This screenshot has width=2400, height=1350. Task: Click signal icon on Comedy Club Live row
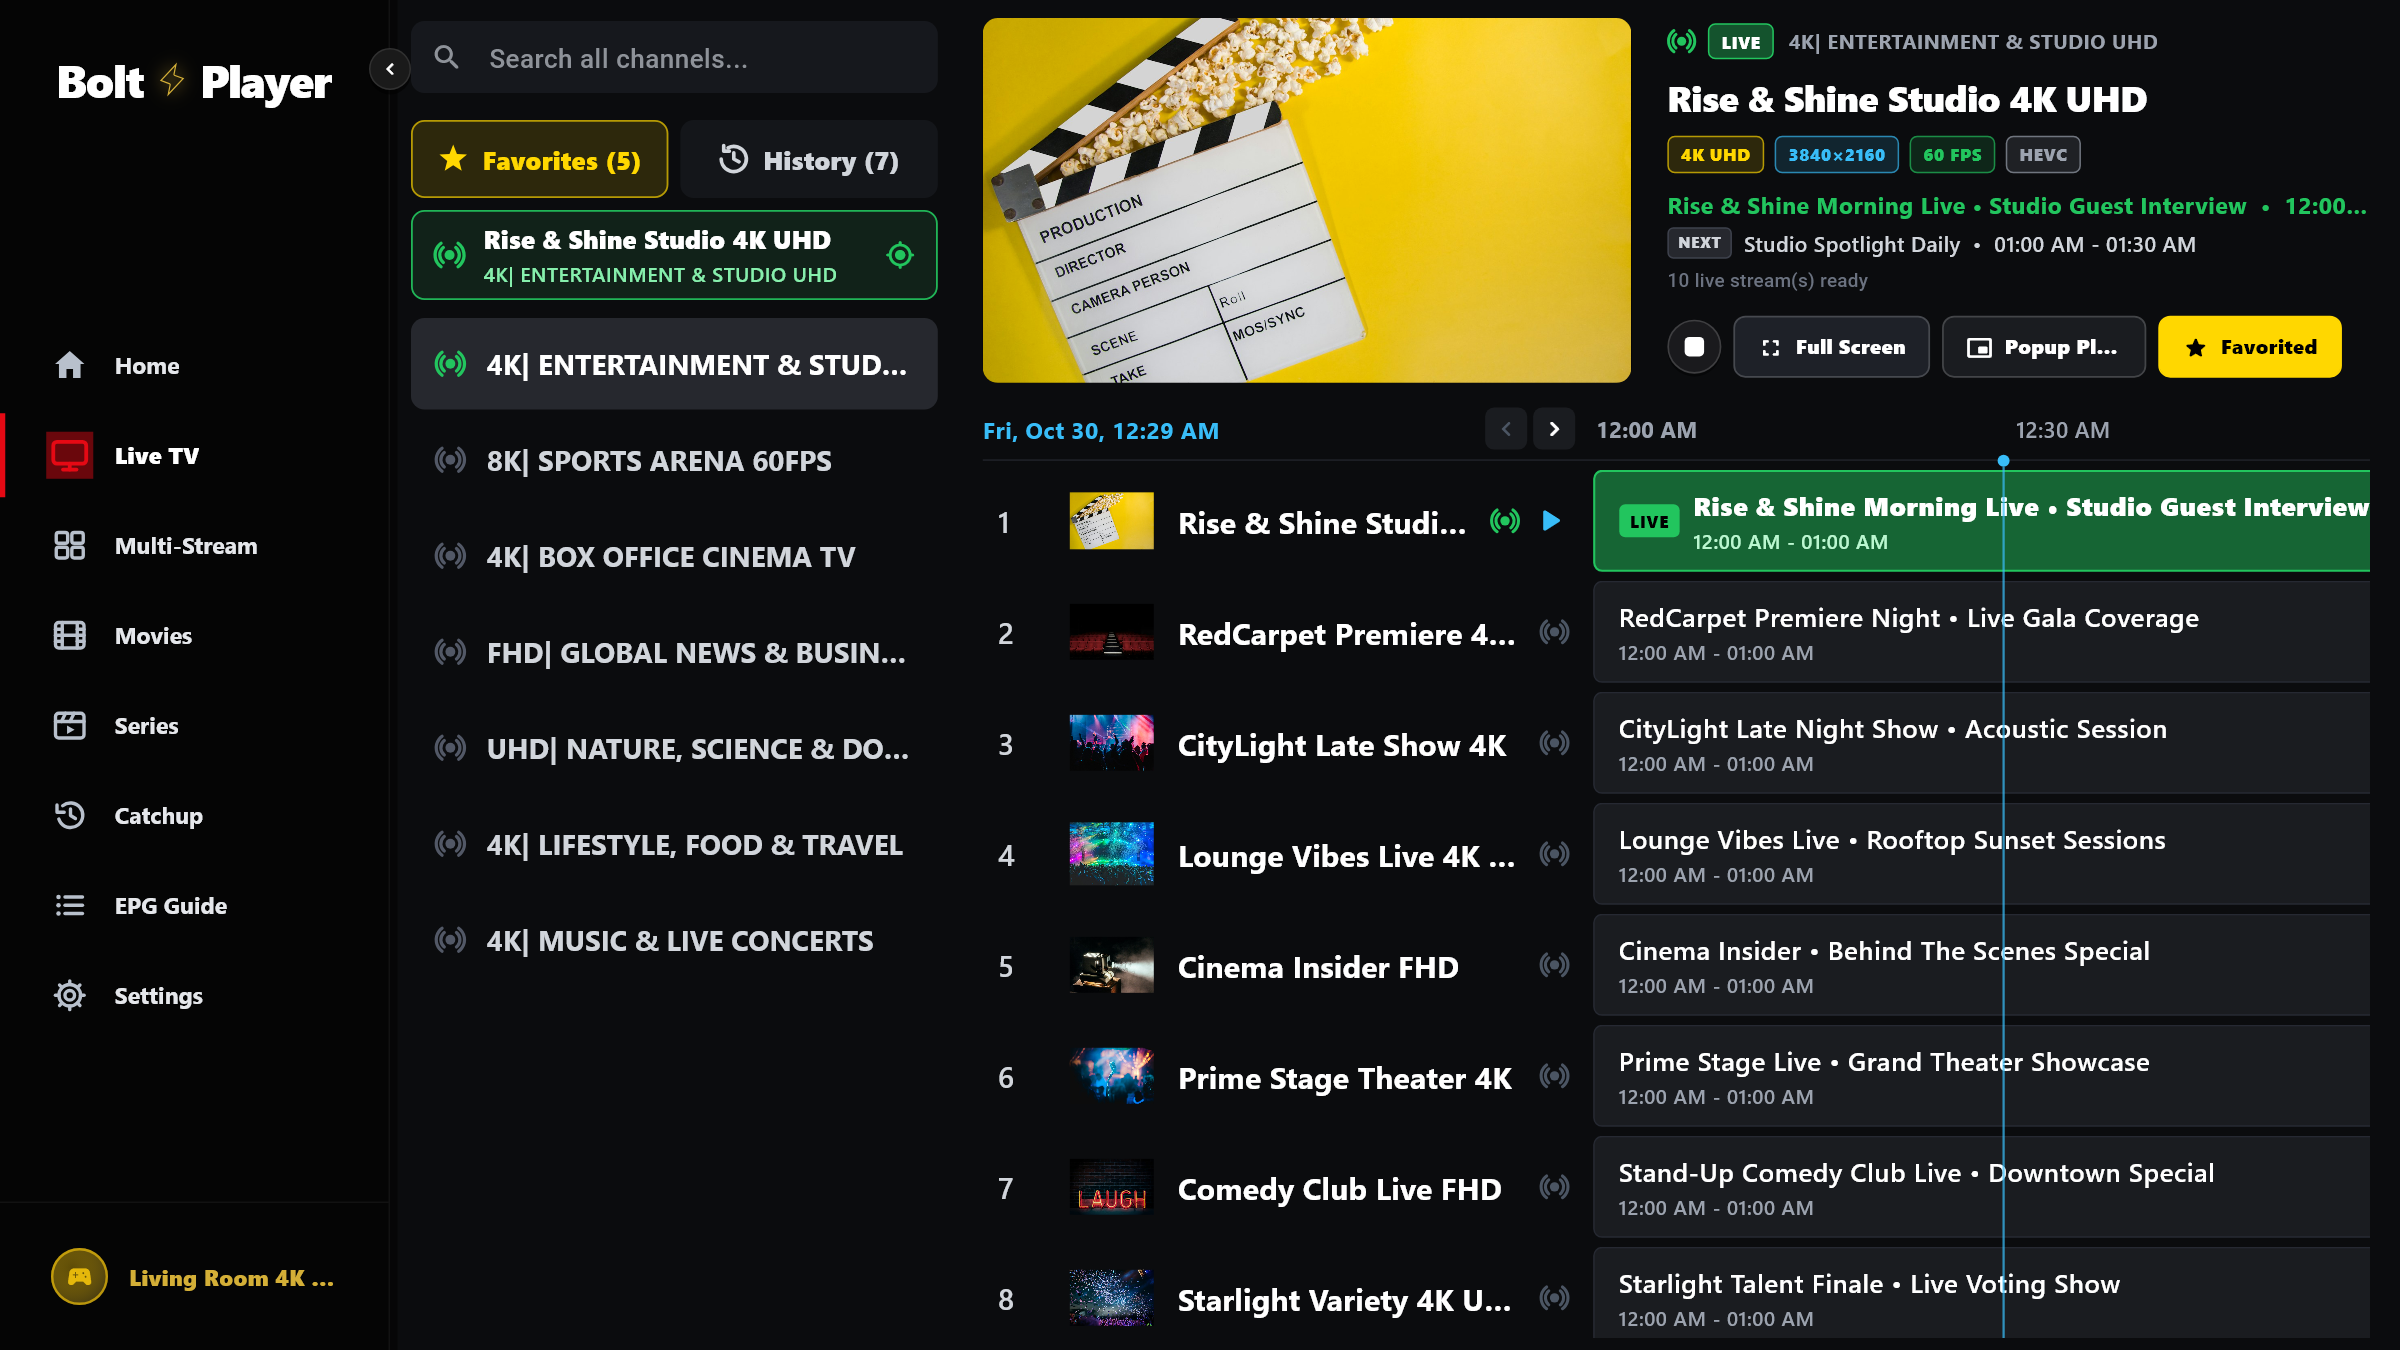pyautogui.click(x=1554, y=1187)
